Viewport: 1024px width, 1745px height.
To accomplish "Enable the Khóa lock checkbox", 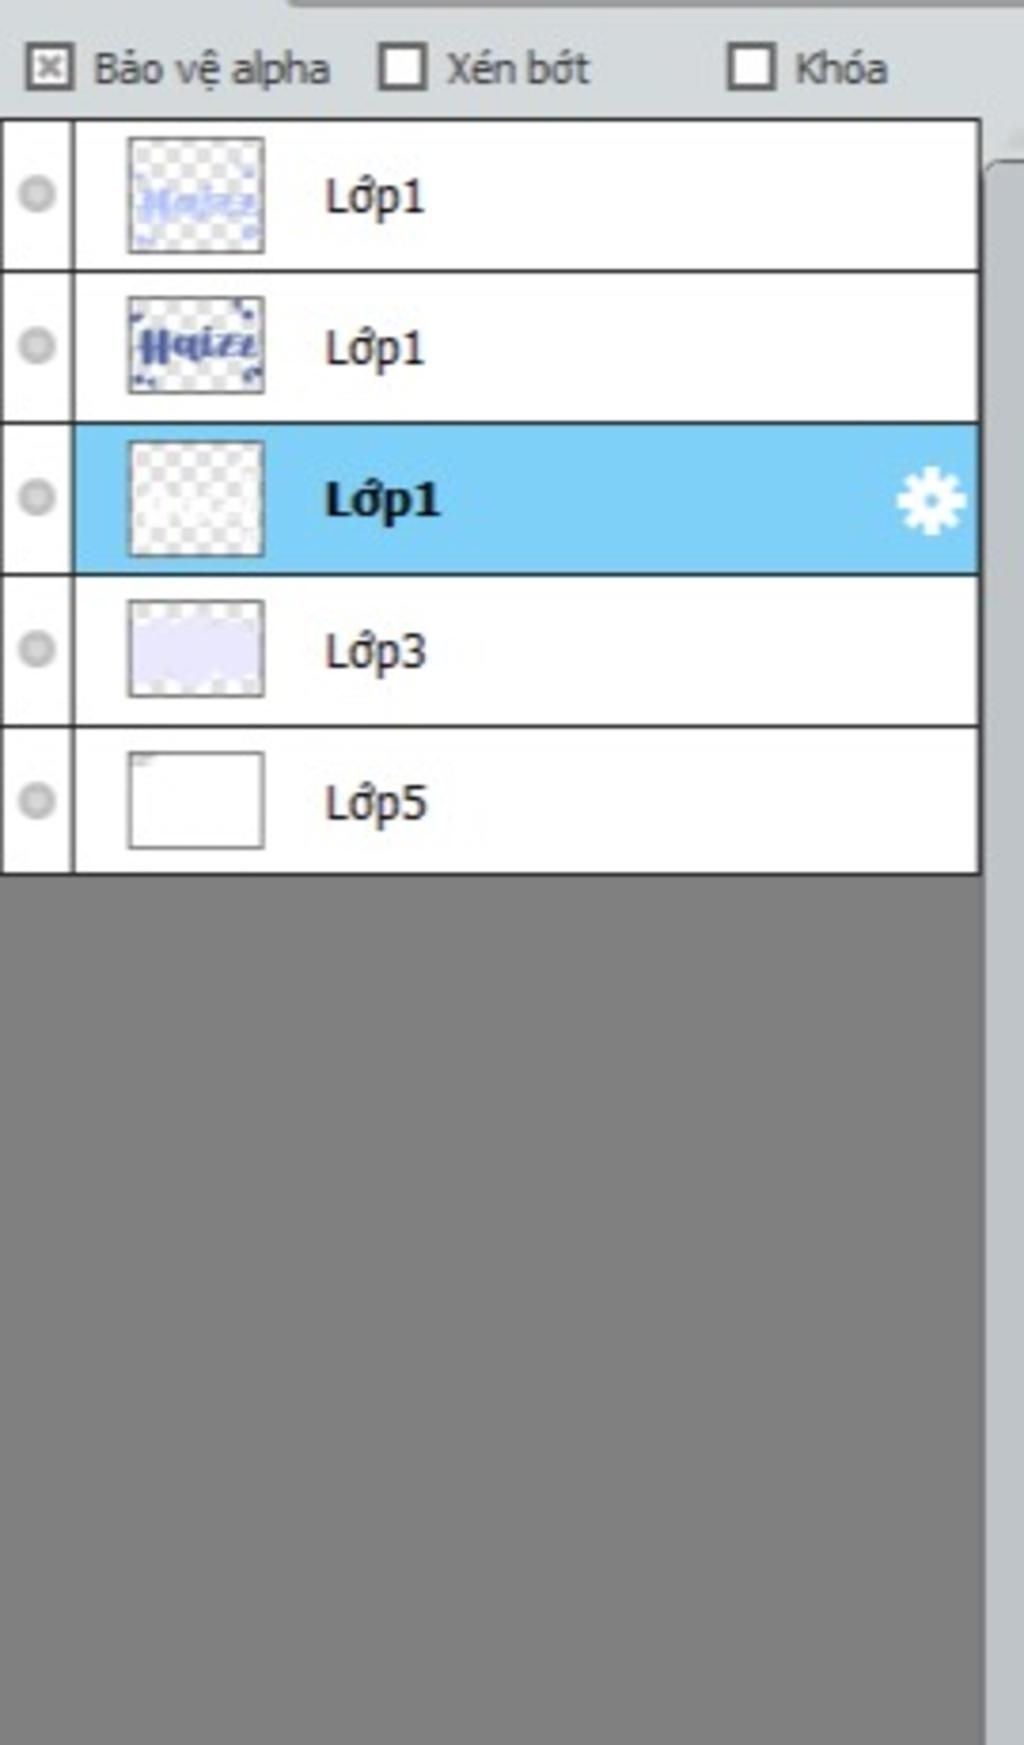I will (x=751, y=68).
